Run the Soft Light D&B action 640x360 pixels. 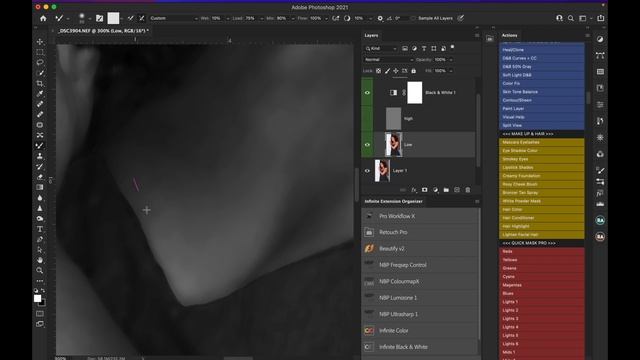coord(542,75)
